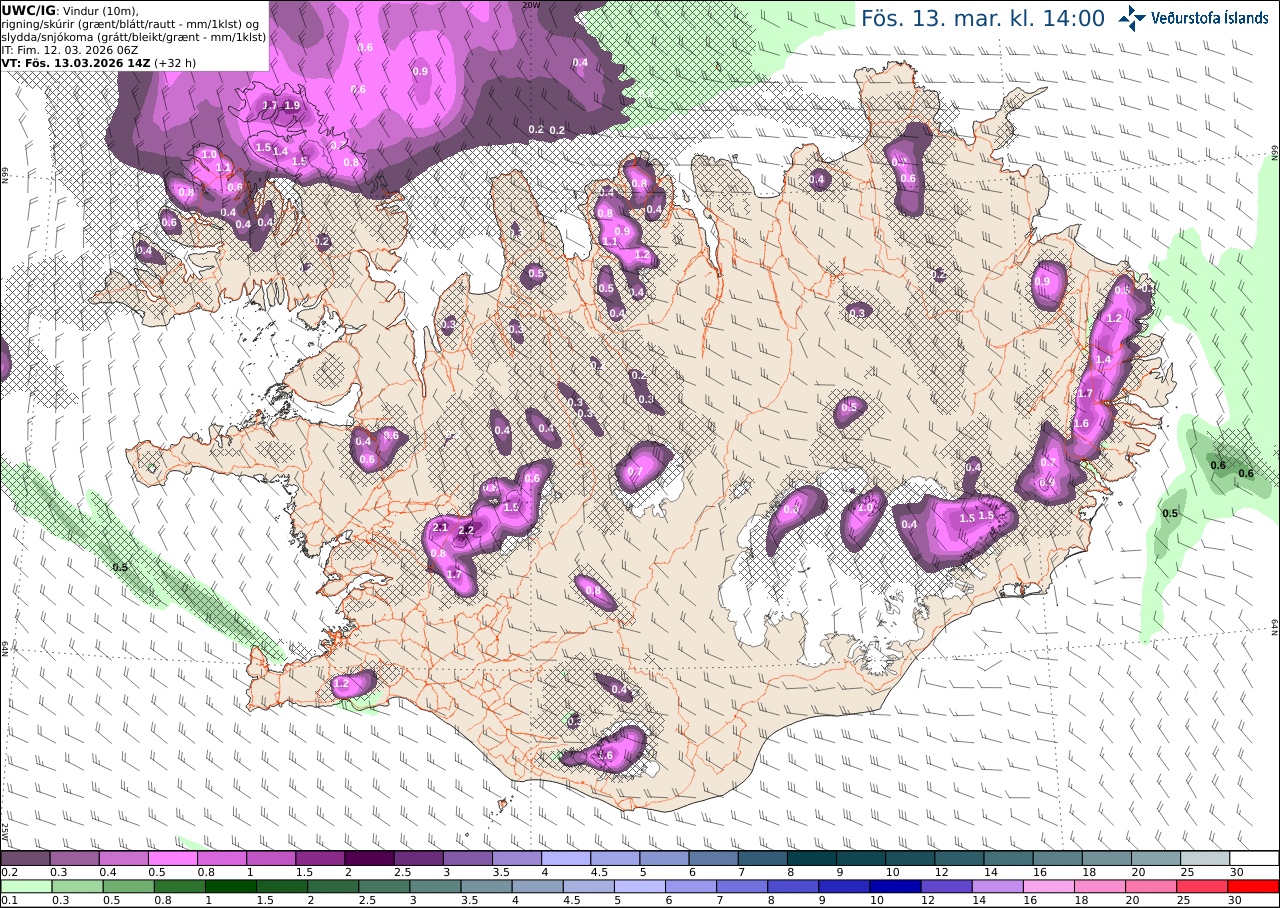
Task: Click the '25W' longitude label at the bottom-left edge
Action: pos(5,830)
